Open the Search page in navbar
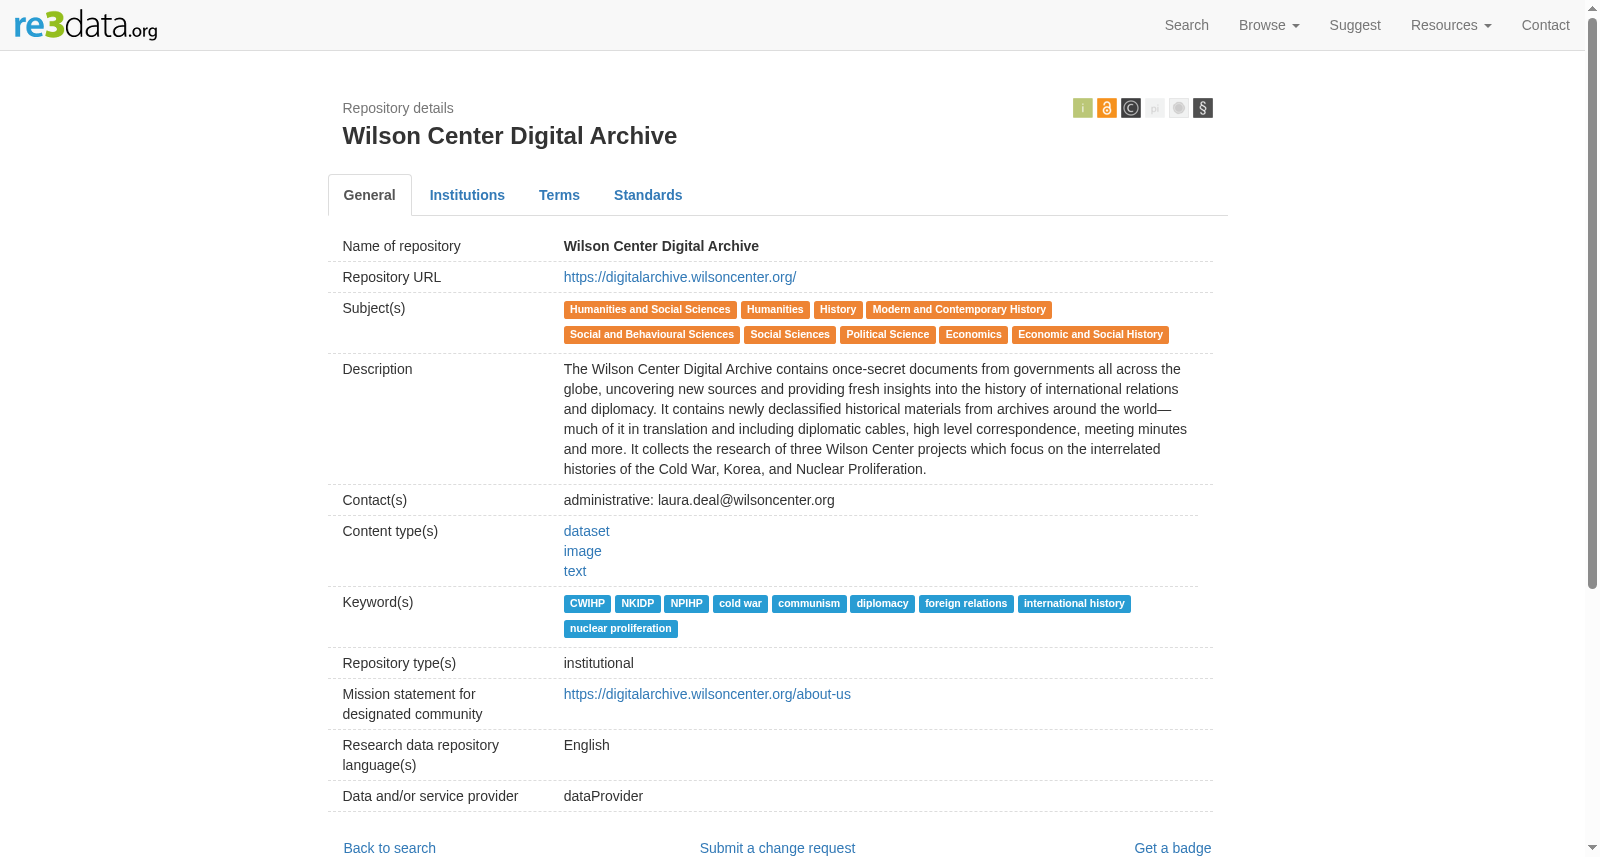The image size is (1600, 857). (1186, 25)
